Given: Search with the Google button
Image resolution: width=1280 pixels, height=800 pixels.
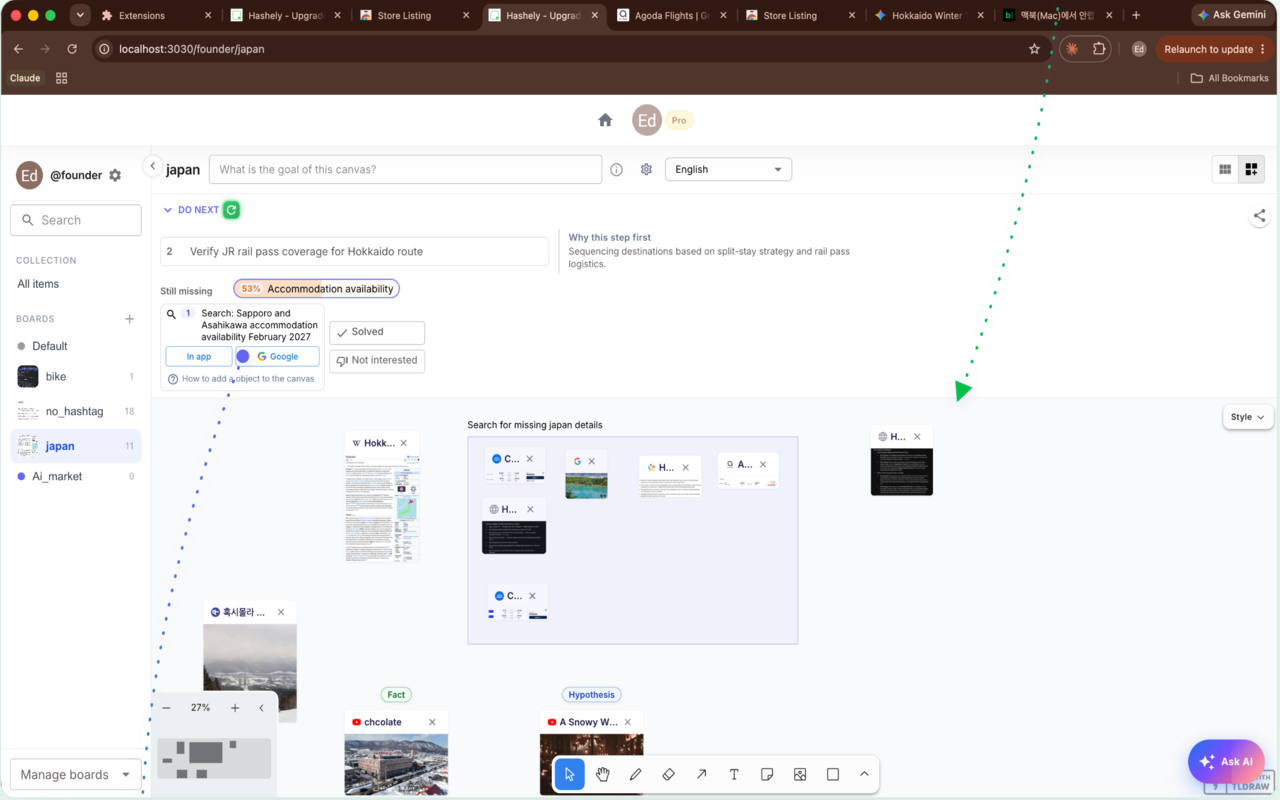Looking at the screenshot, I should point(277,356).
